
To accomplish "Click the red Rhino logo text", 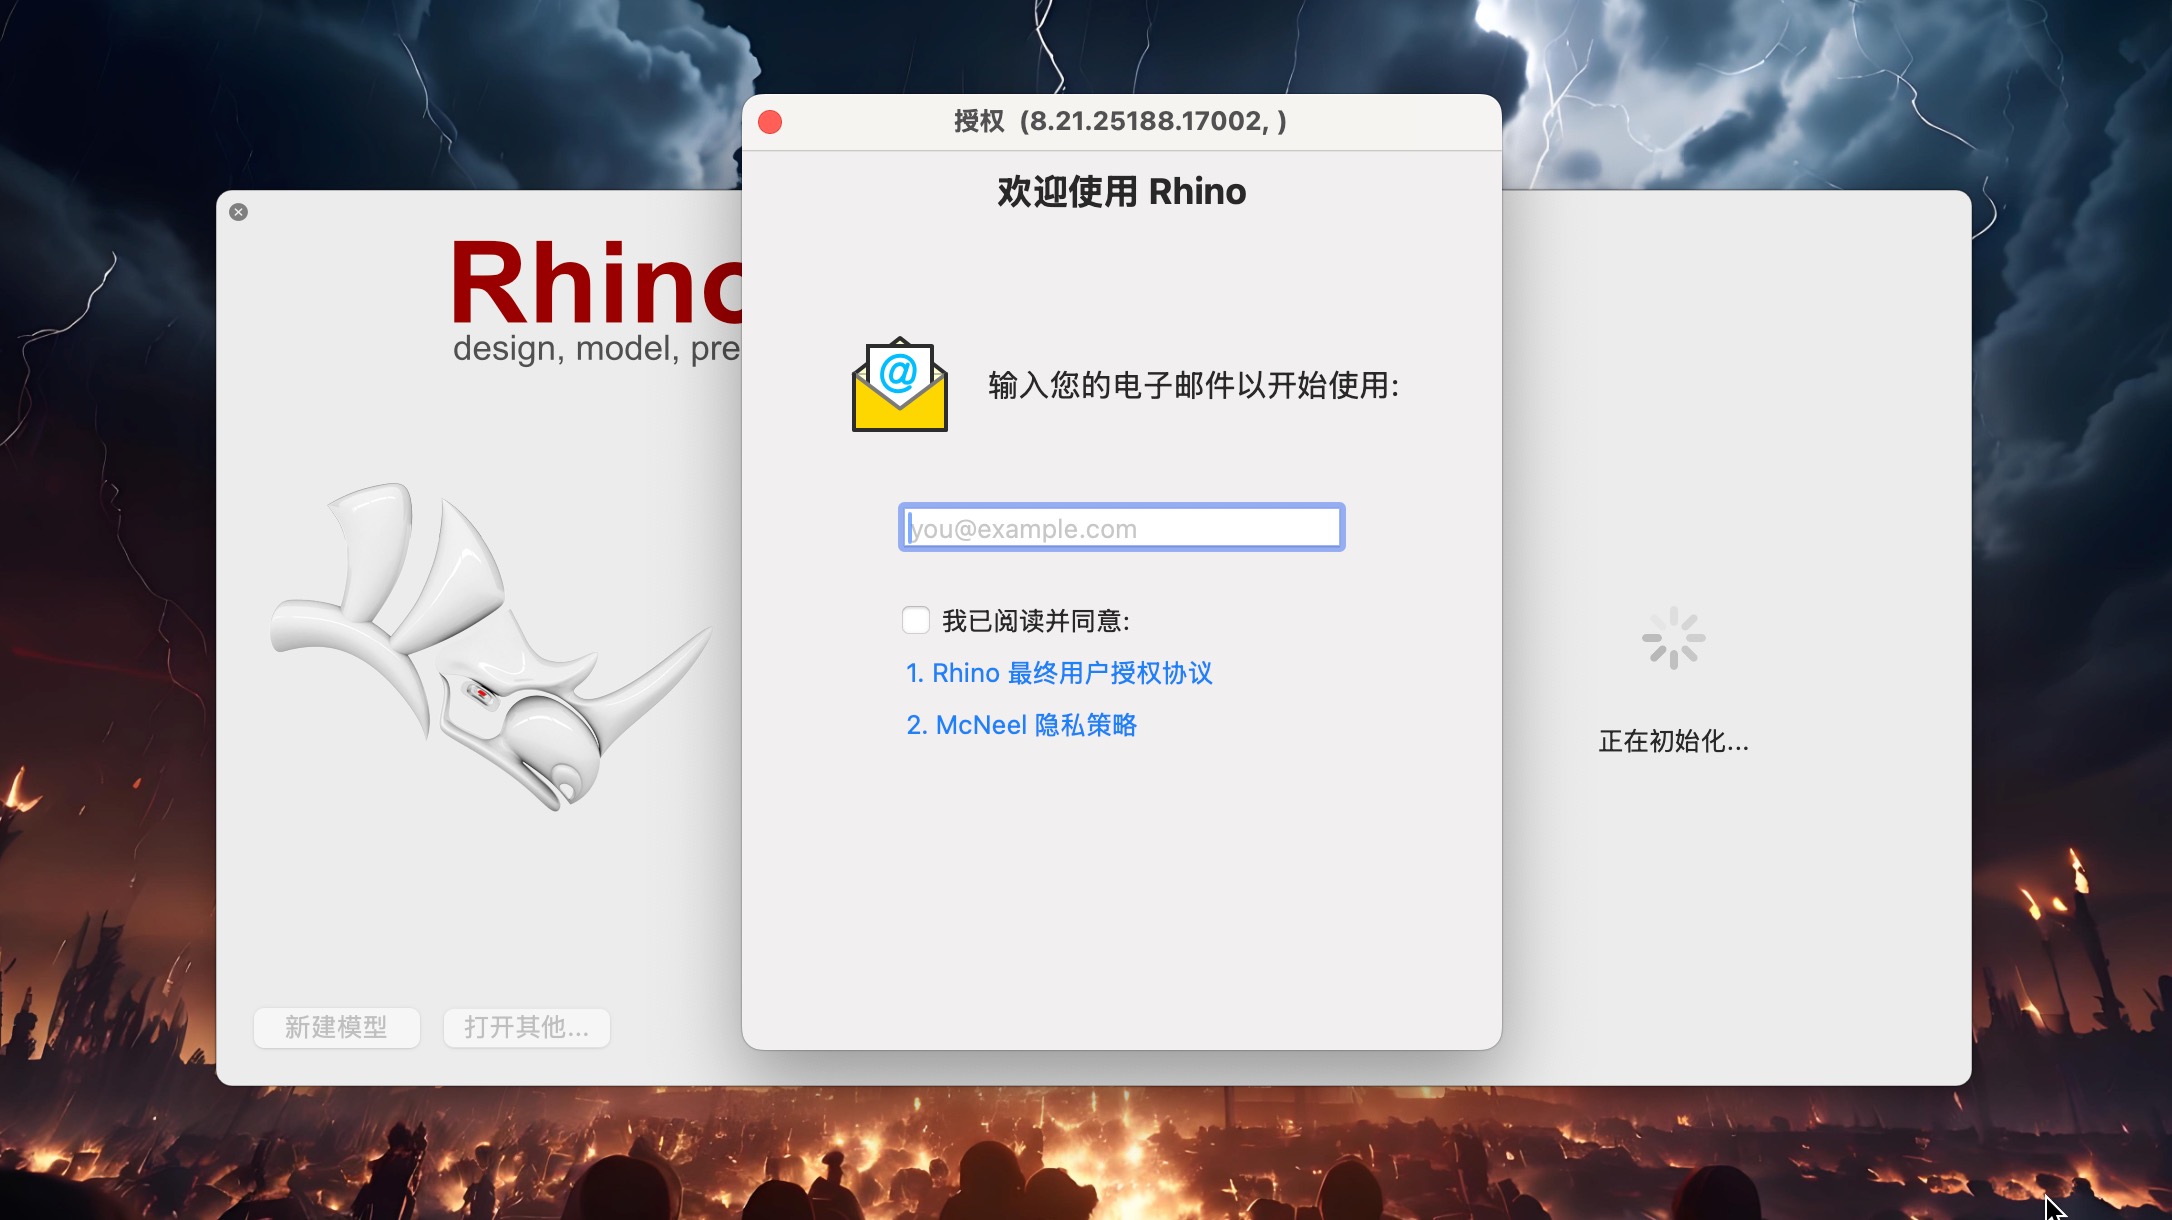I will pos(596,284).
